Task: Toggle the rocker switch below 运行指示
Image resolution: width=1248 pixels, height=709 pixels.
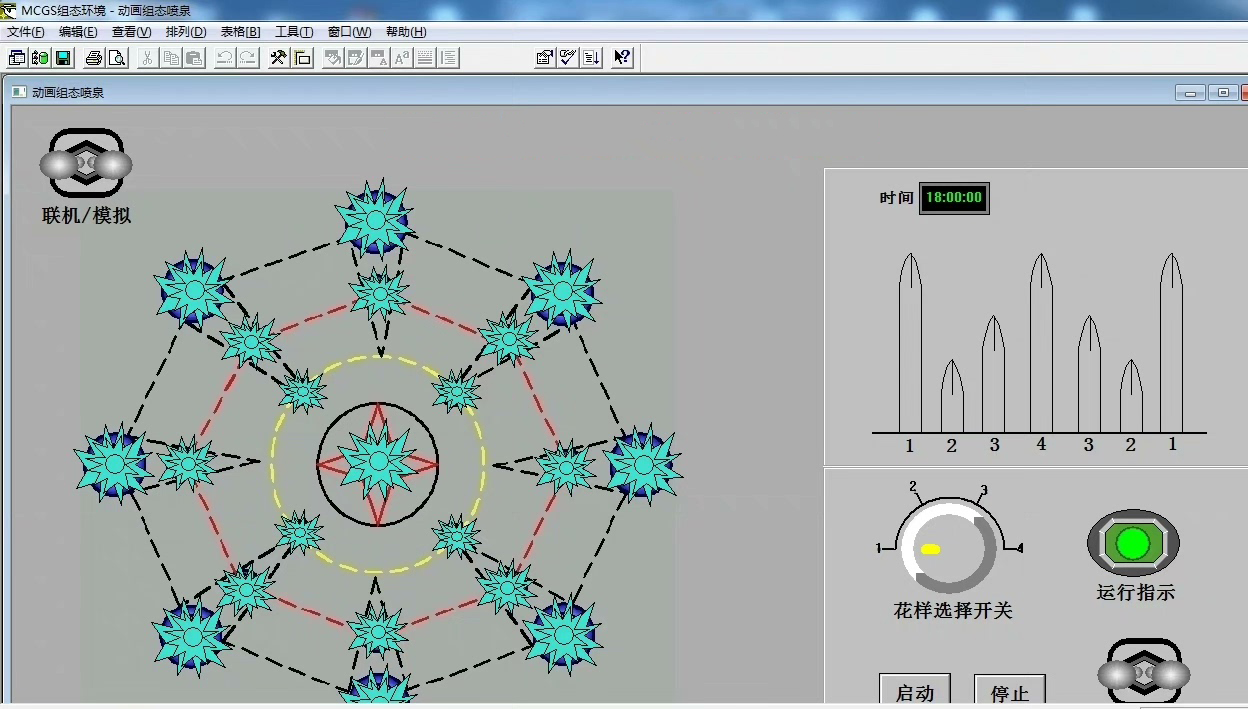Action: click(x=1144, y=674)
